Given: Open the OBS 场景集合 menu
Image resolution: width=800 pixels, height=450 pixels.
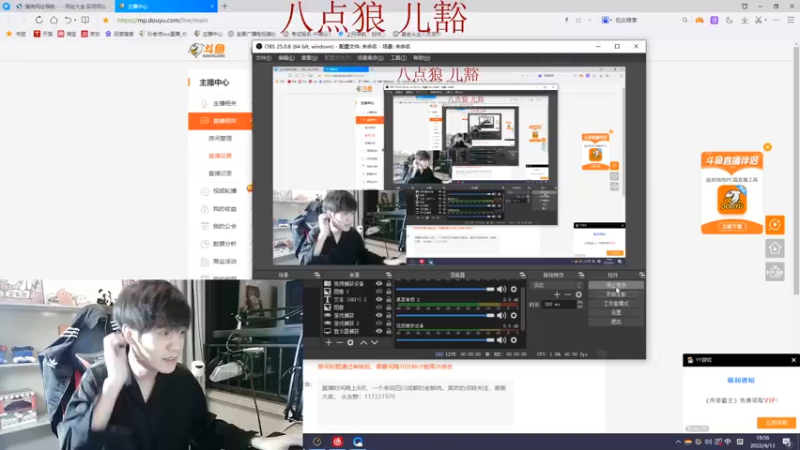Looking at the screenshot, I should pyautogui.click(x=370, y=58).
